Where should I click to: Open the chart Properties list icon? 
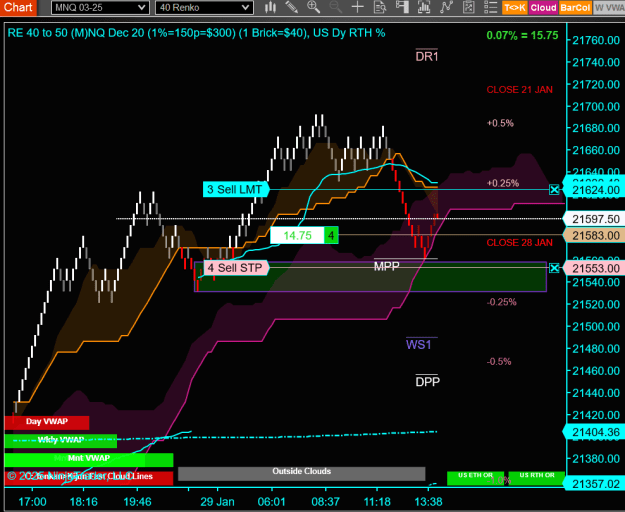[490, 7]
